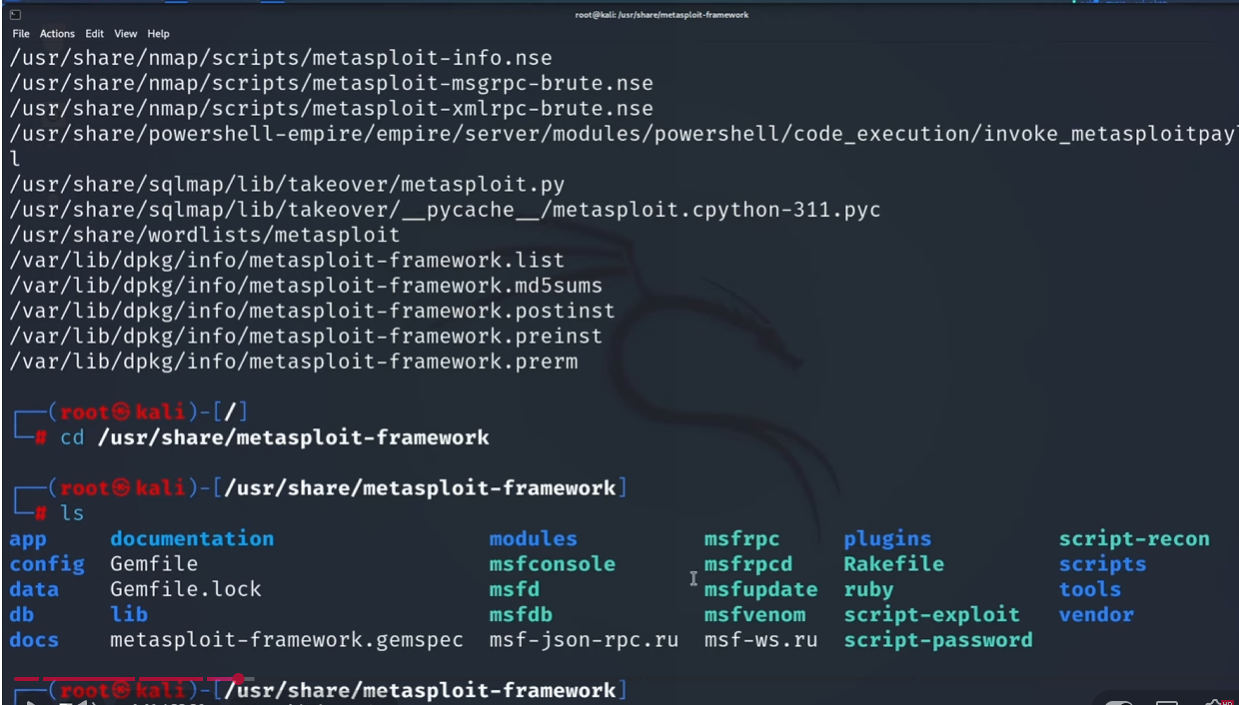
Task: Open the video settings gear icon
Action: pos(1217,700)
